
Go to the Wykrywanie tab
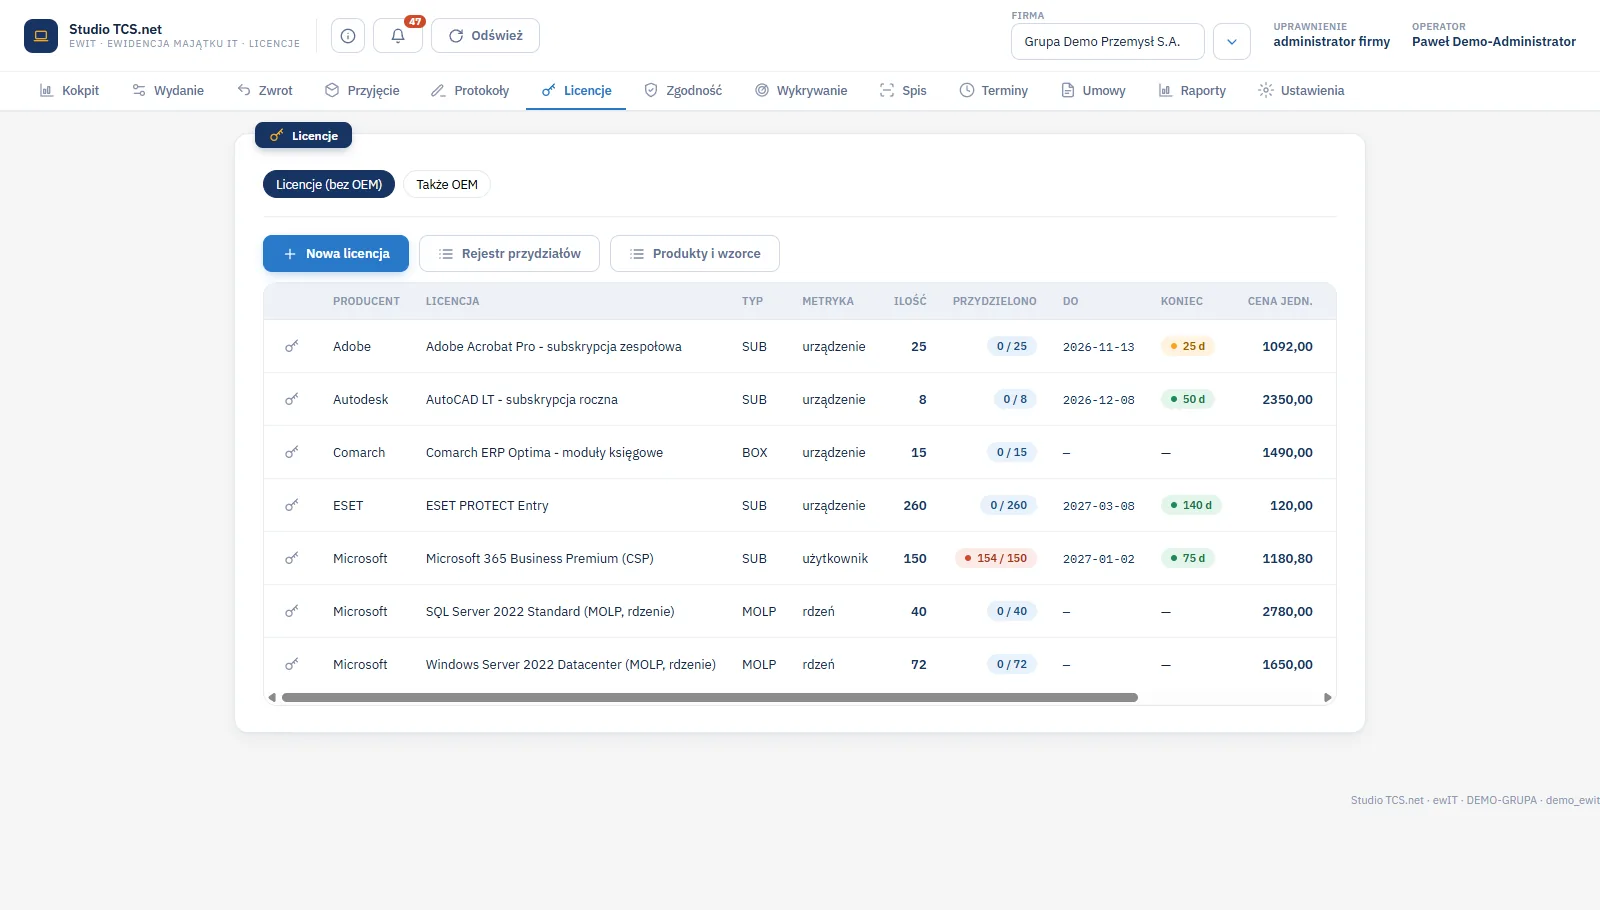pos(801,90)
